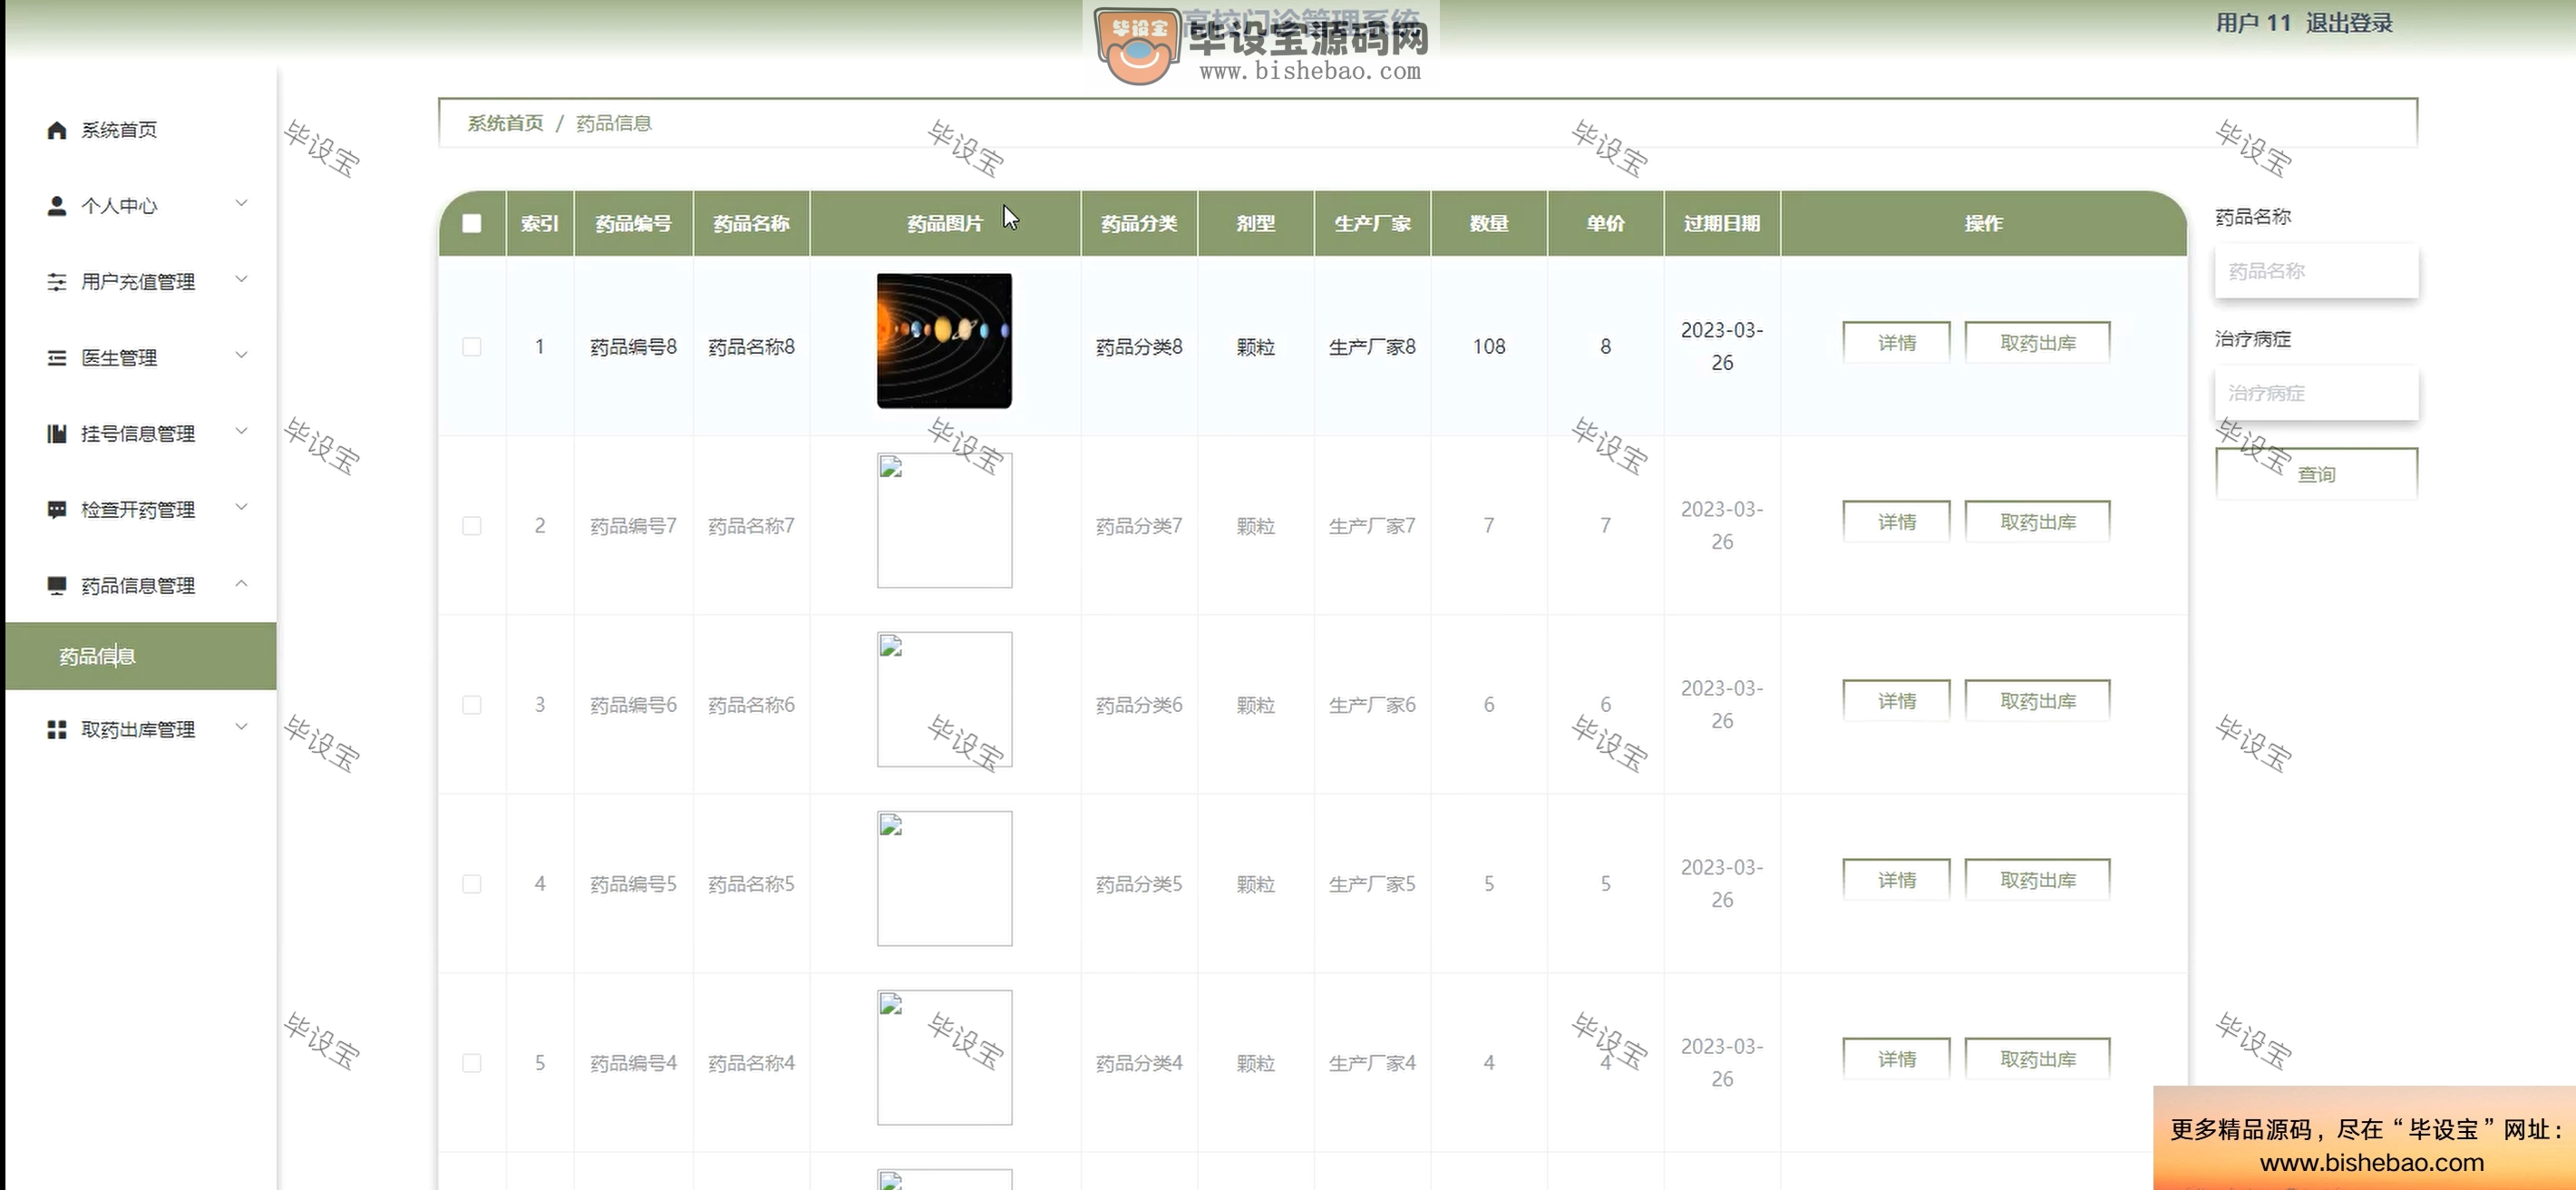The width and height of the screenshot is (2576, 1190).
Task: Click the 药品编号 column header
Action: 633,223
